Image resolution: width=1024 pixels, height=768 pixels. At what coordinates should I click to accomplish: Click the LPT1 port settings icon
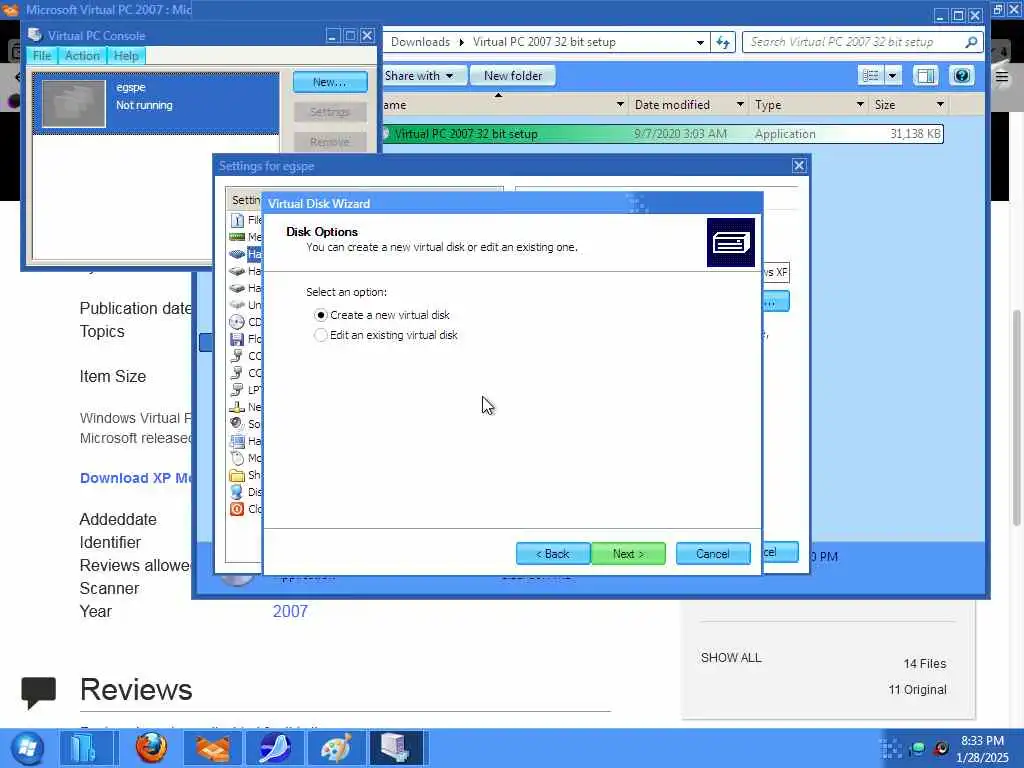[237, 390]
